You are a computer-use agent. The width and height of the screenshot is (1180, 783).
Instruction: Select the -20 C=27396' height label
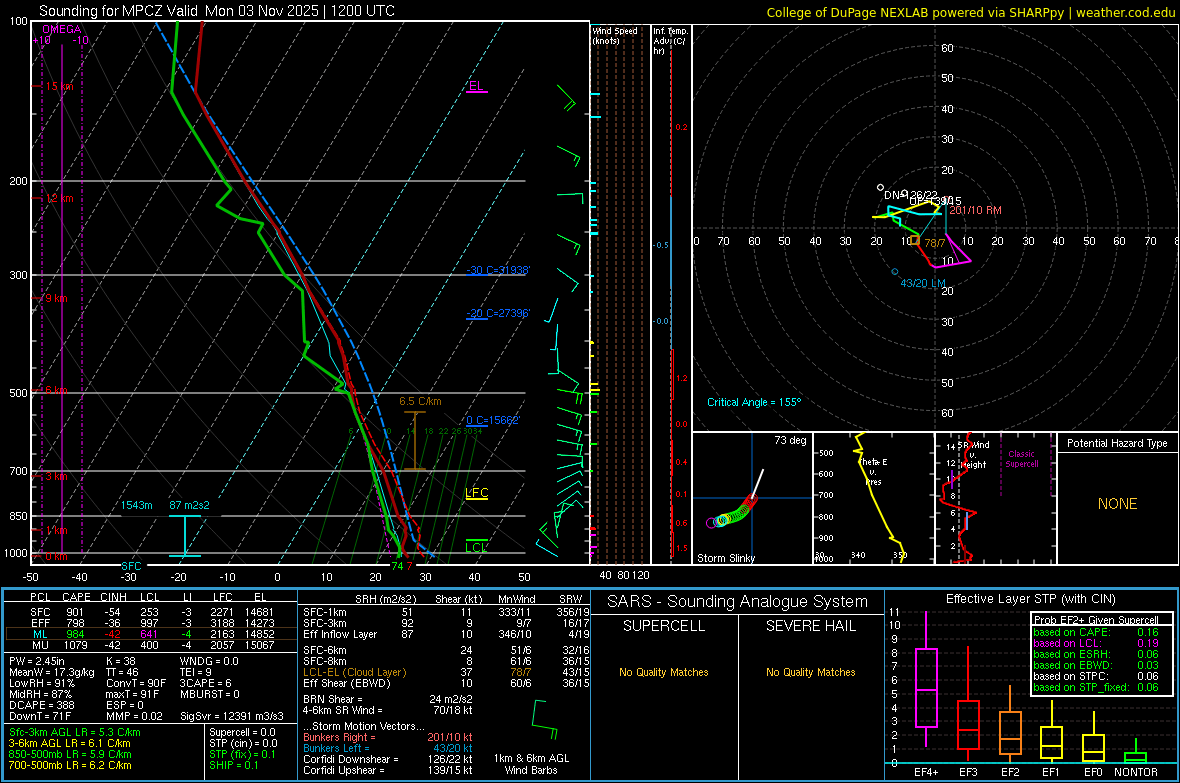tap(498, 313)
